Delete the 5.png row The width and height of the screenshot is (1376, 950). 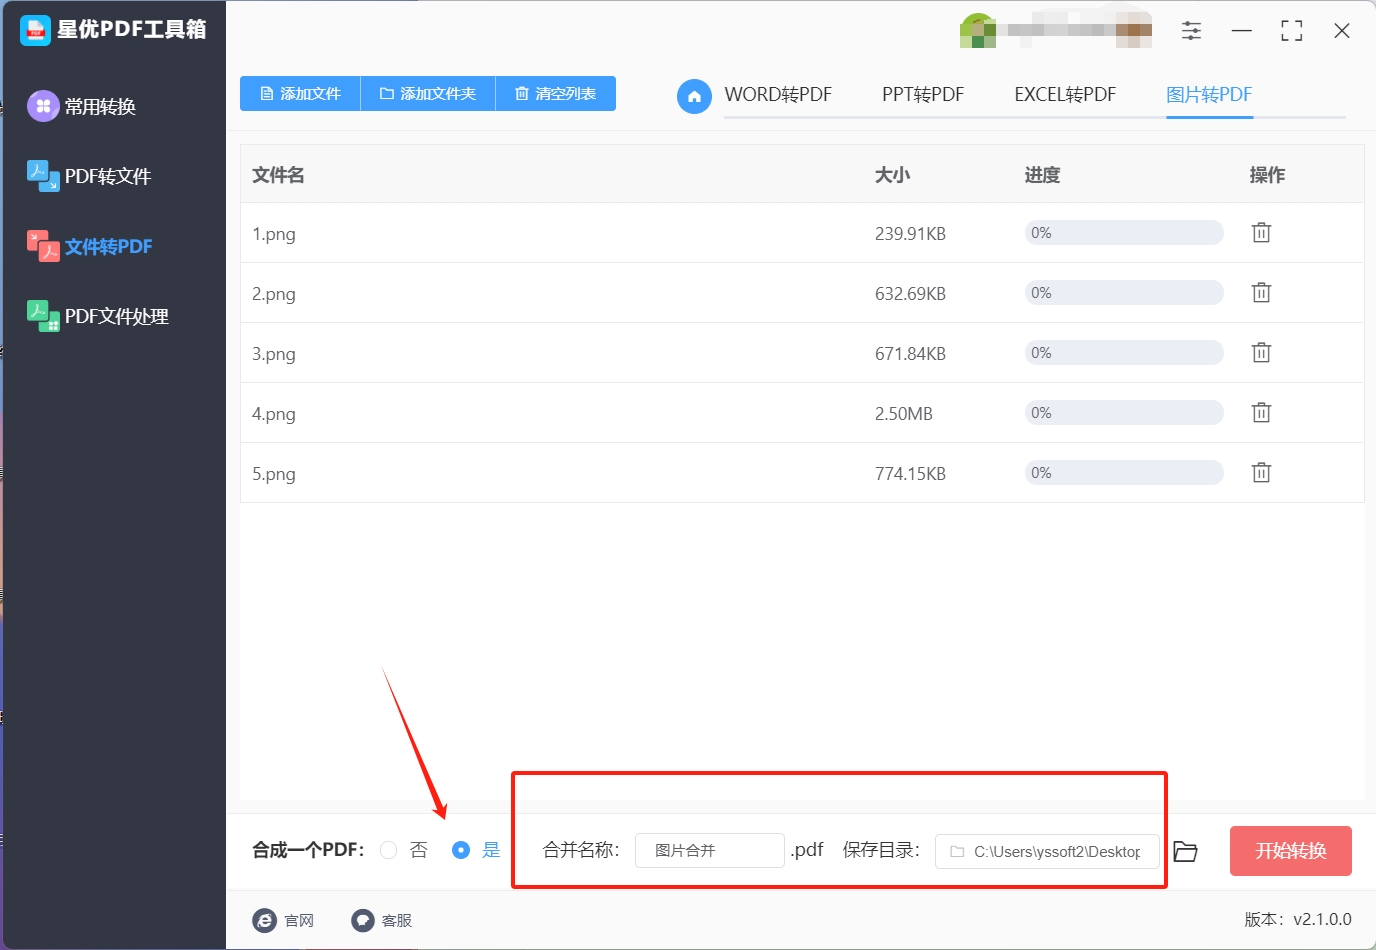1261,472
